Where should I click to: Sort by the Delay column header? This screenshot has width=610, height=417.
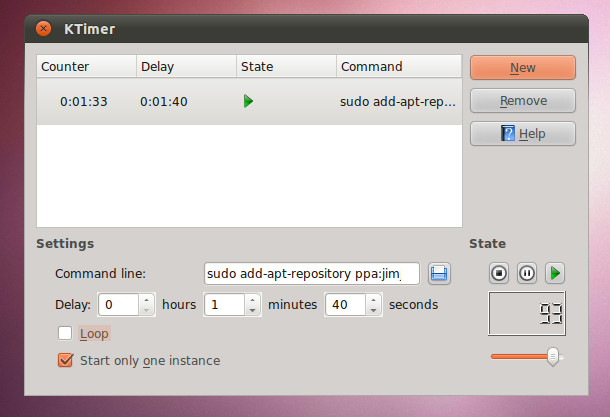pyautogui.click(x=186, y=67)
